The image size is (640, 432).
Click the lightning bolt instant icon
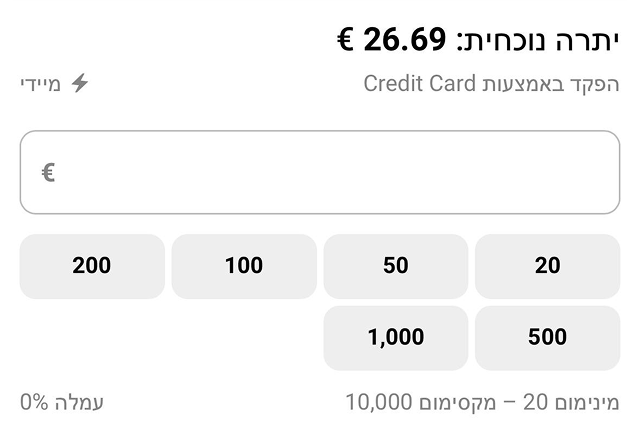pyautogui.click(x=79, y=83)
